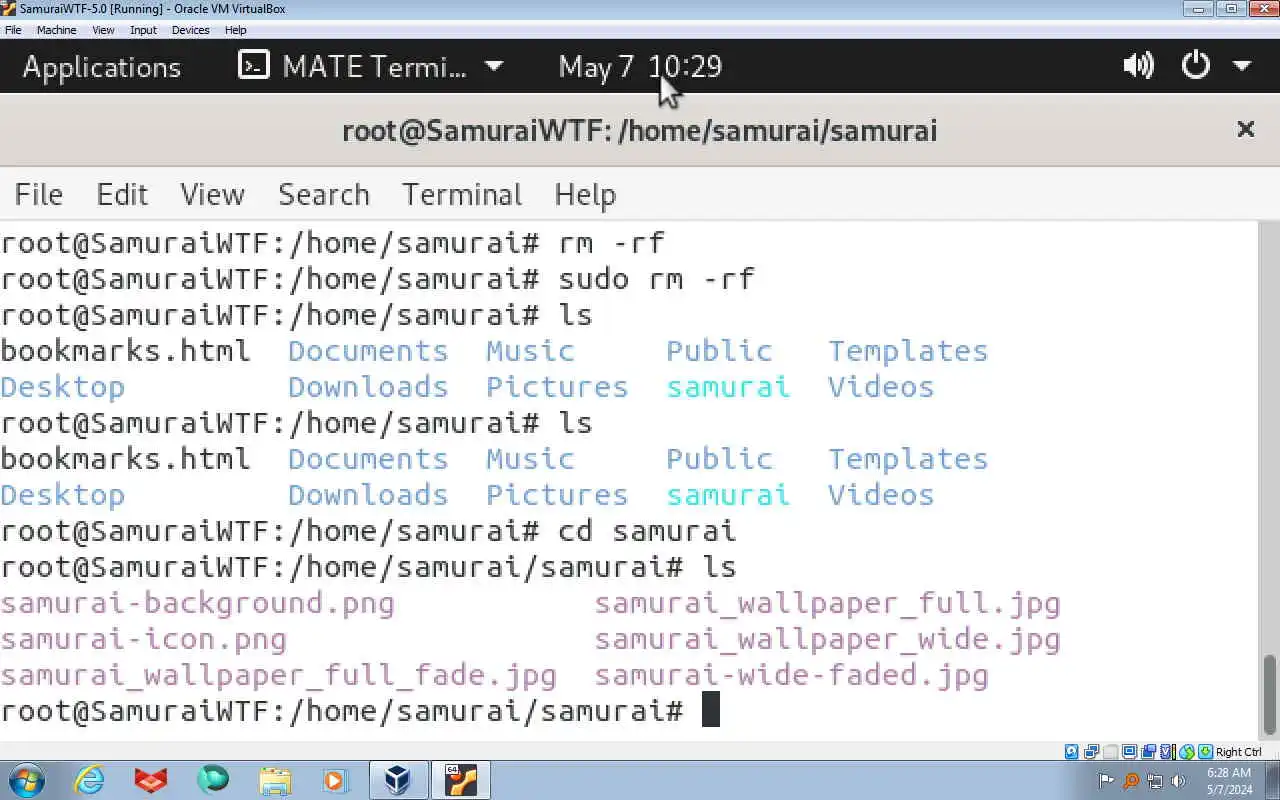Open Windows volume speaker in tray

pos(1178,781)
